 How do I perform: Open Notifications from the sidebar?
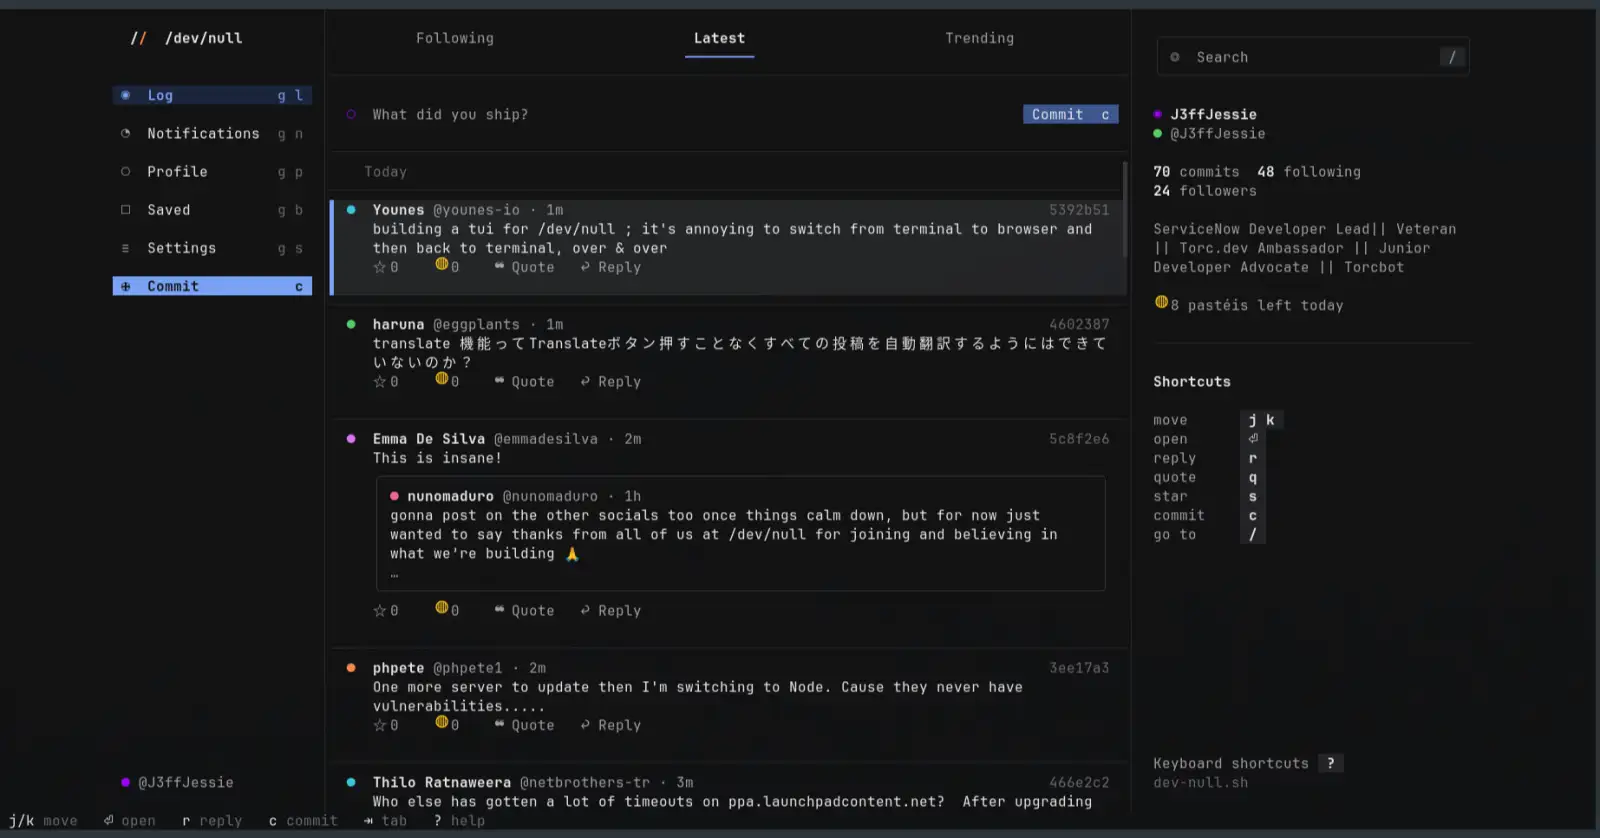[212, 133]
